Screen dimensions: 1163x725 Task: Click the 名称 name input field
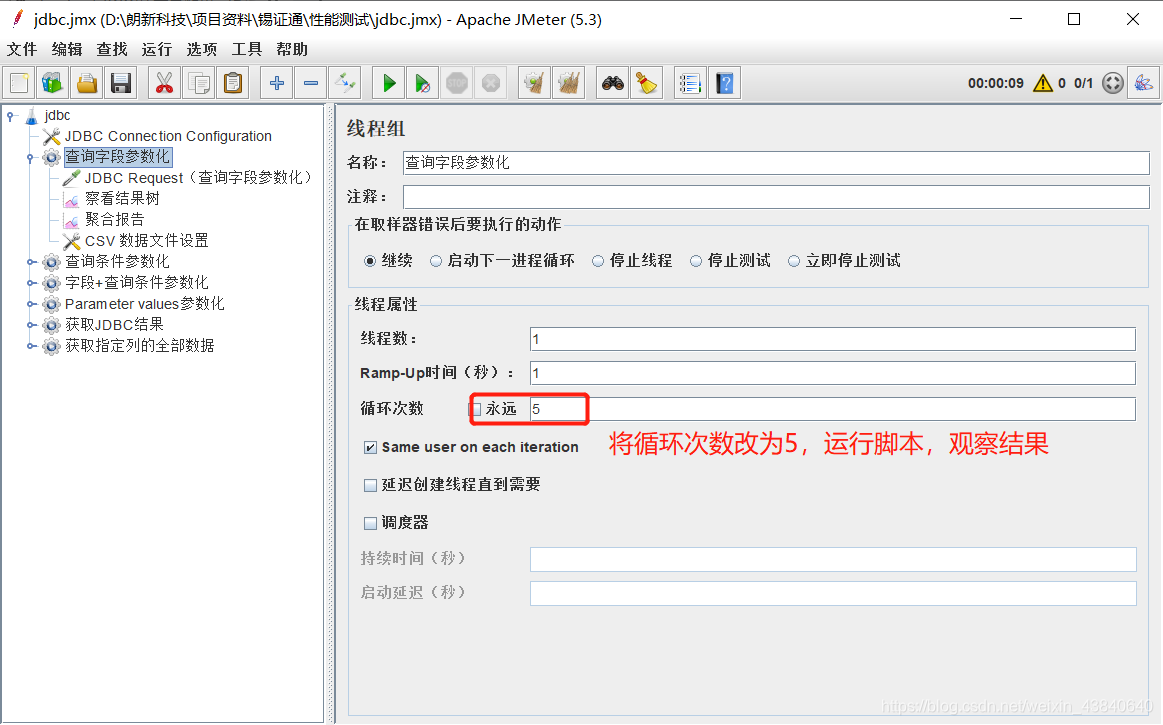(x=776, y=163)
